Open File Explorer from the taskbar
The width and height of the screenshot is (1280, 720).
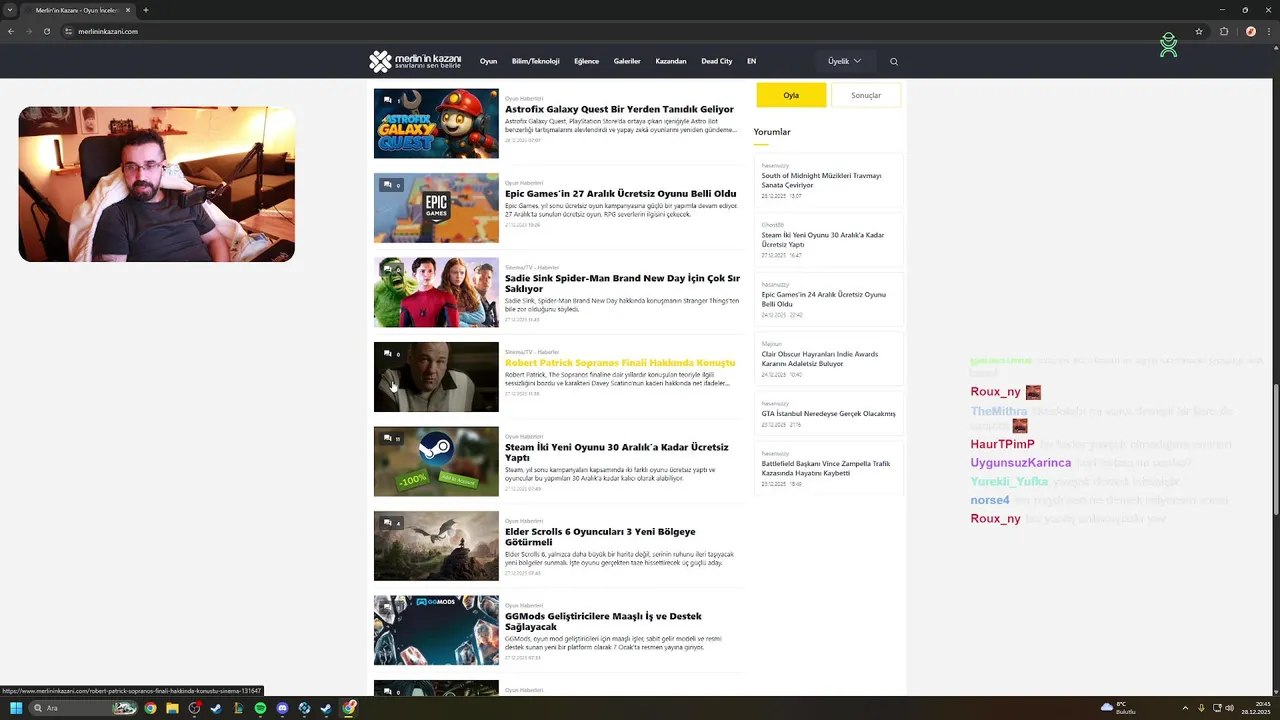tap(172, 708)
